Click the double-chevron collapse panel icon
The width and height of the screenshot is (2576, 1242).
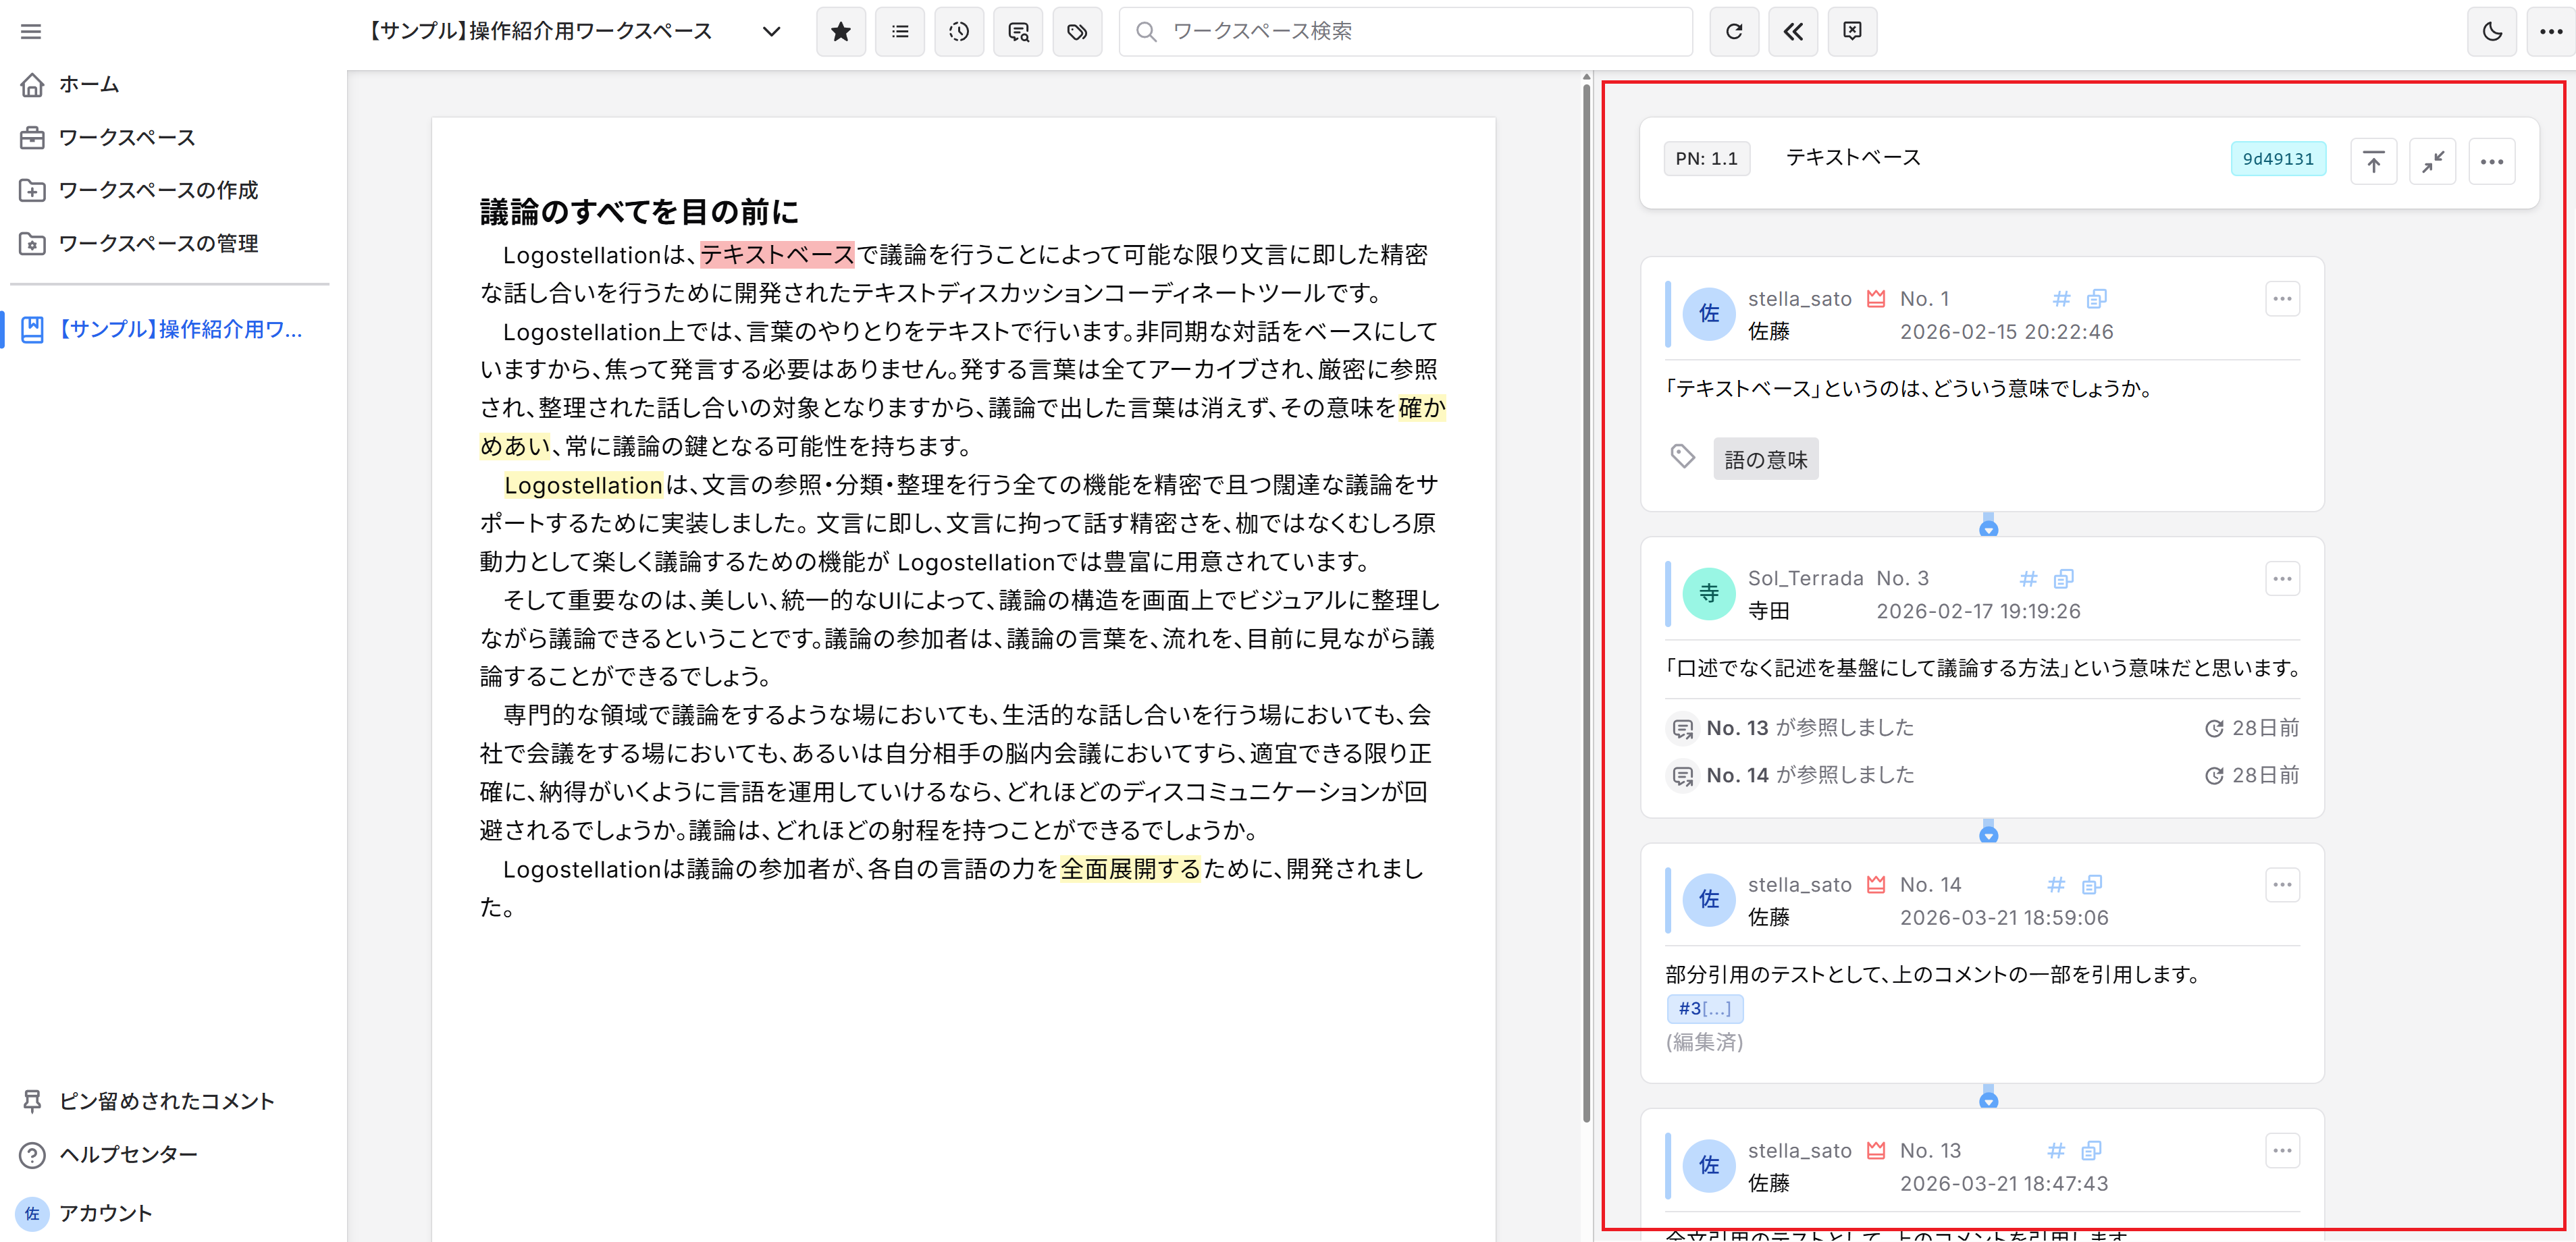pos(1793,32)
